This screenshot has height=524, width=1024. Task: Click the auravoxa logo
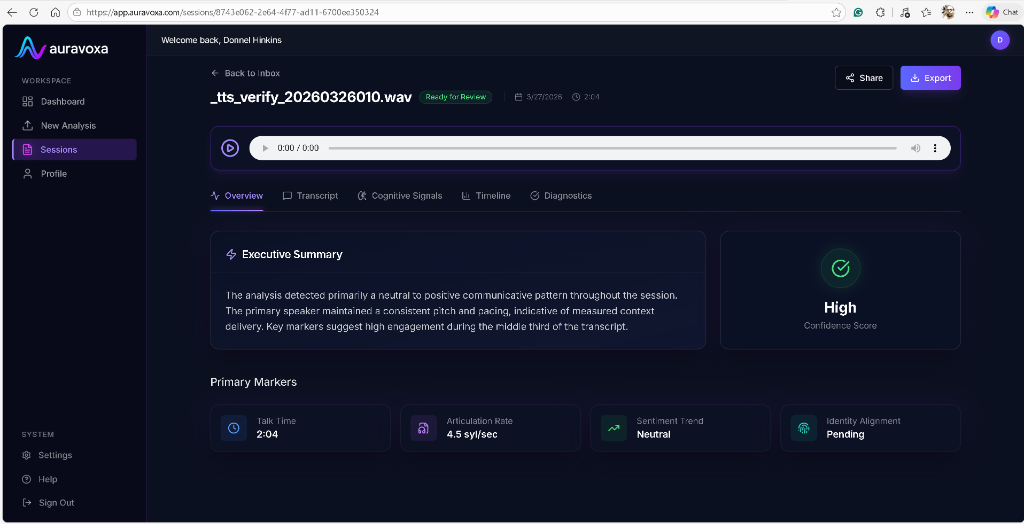click(61, 48)
